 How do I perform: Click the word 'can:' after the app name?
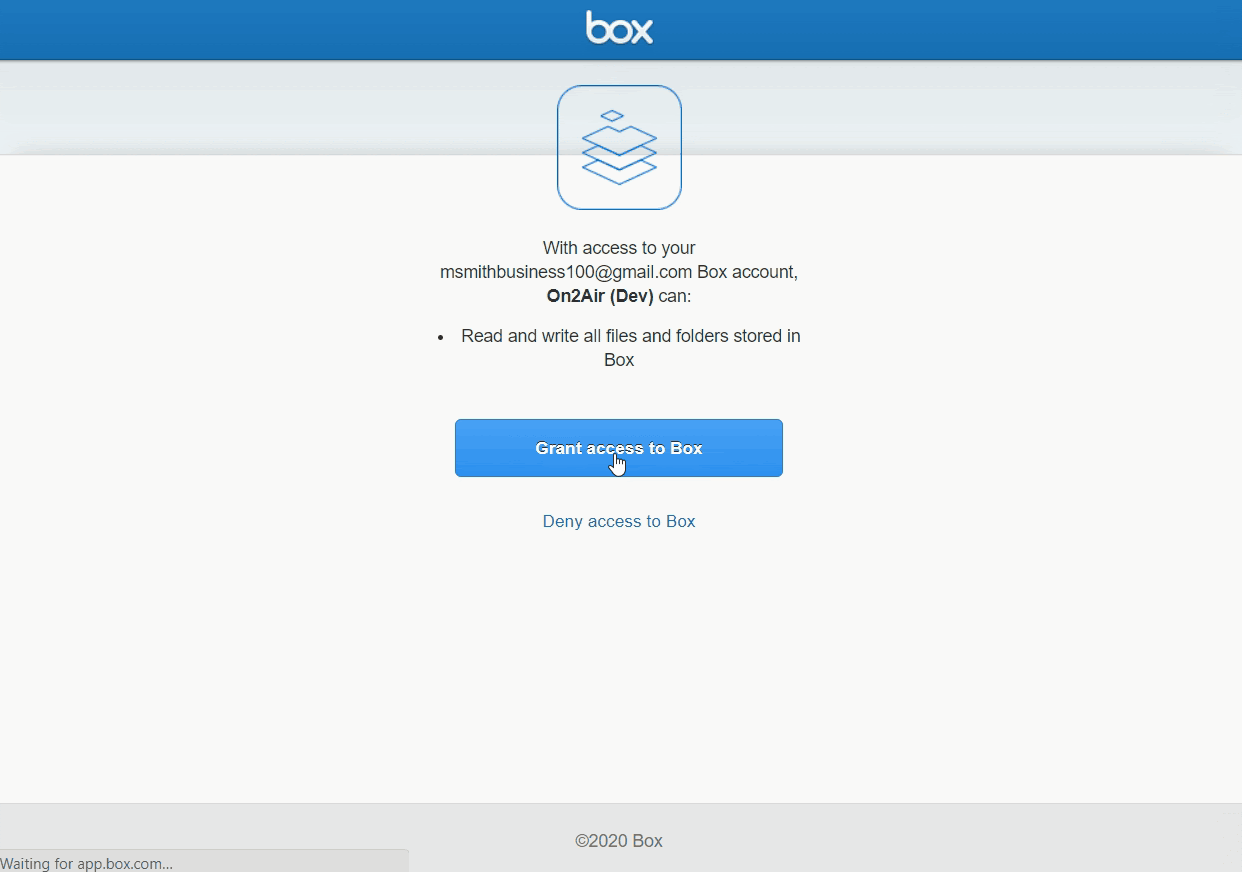(x=675, y=296)
